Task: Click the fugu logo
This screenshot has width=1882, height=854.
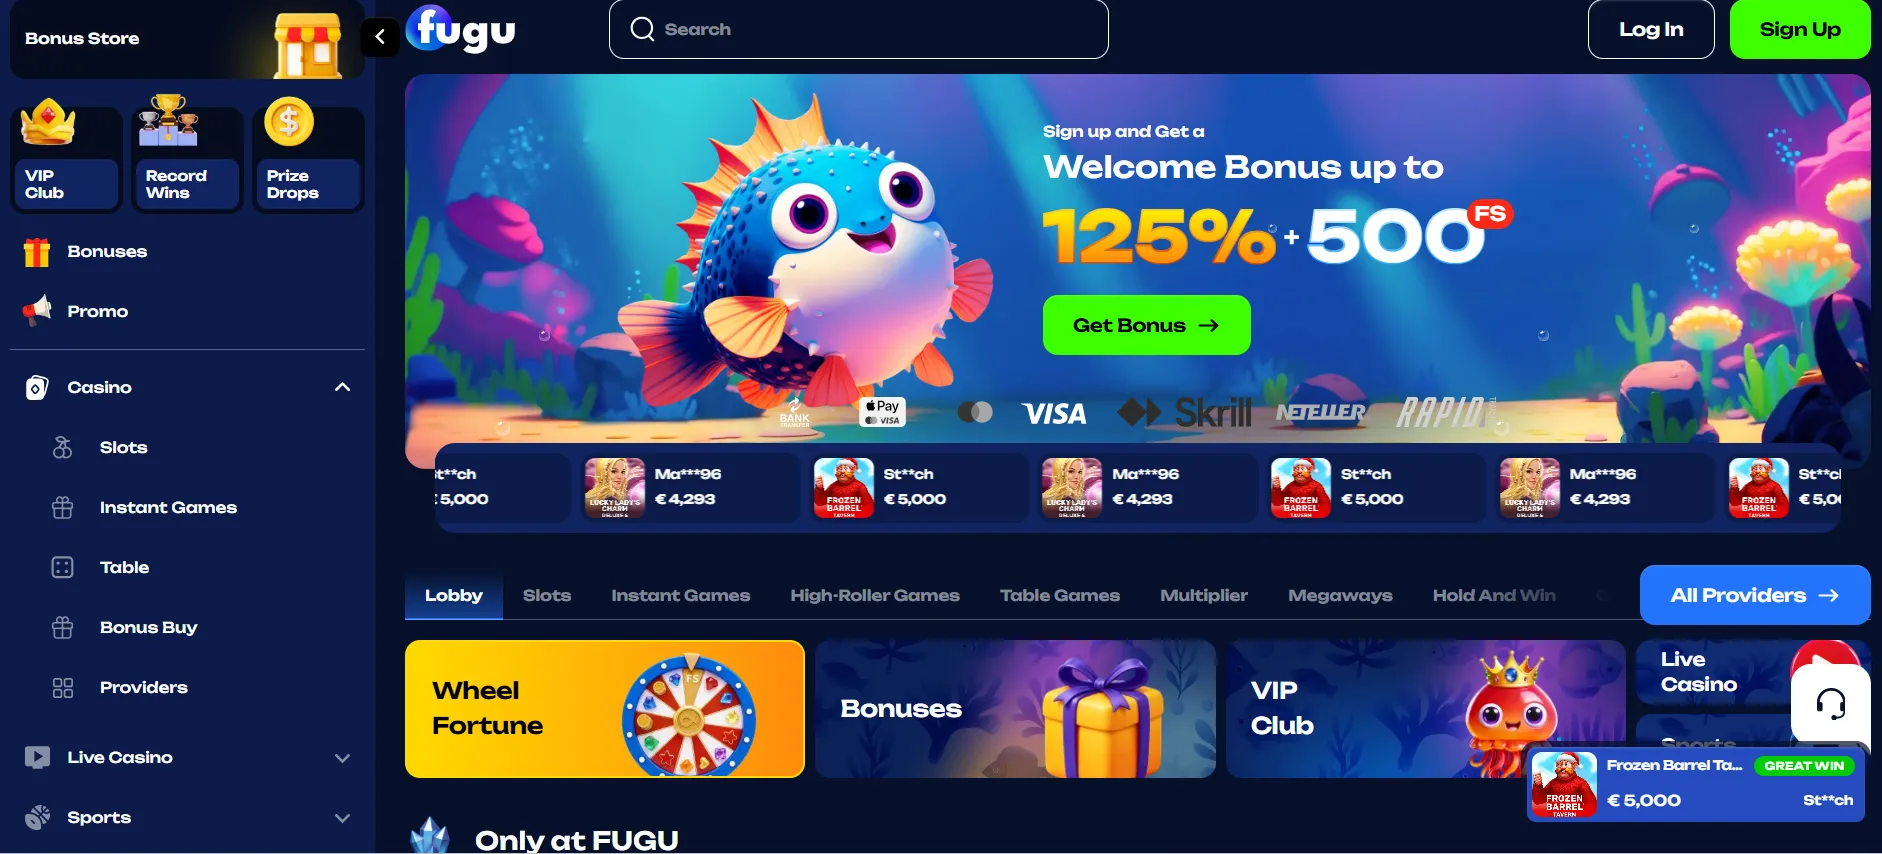Action: click(461, 29)
